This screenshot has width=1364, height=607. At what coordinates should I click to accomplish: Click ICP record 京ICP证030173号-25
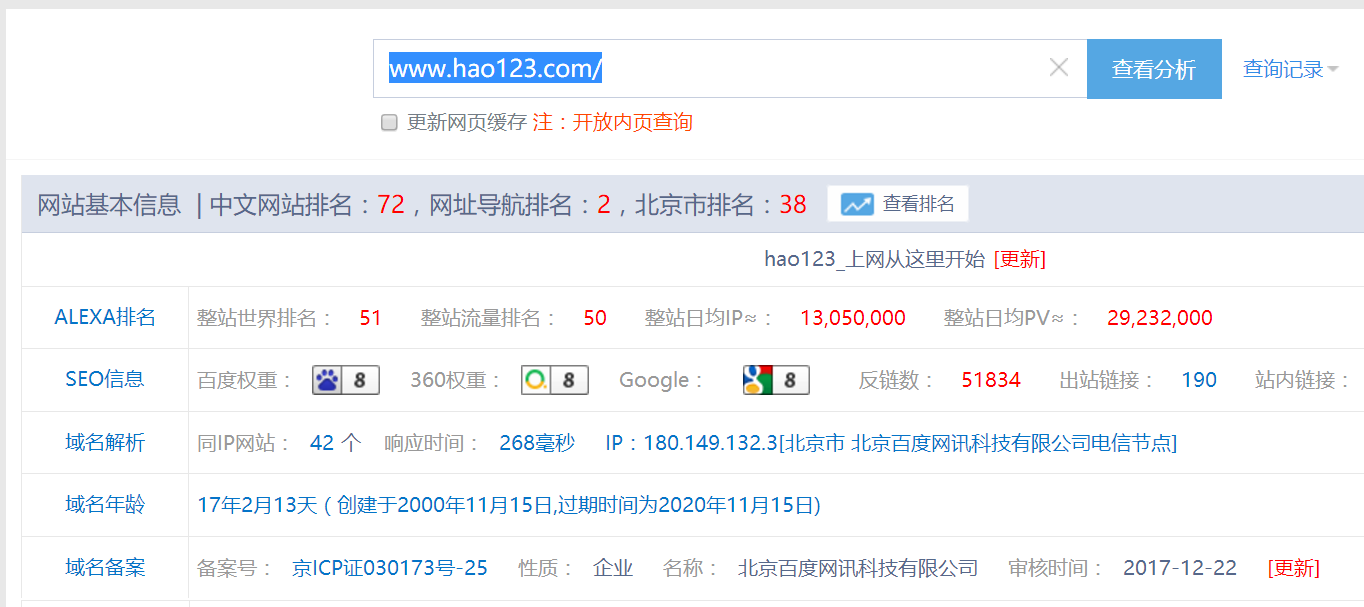(390, 568)
